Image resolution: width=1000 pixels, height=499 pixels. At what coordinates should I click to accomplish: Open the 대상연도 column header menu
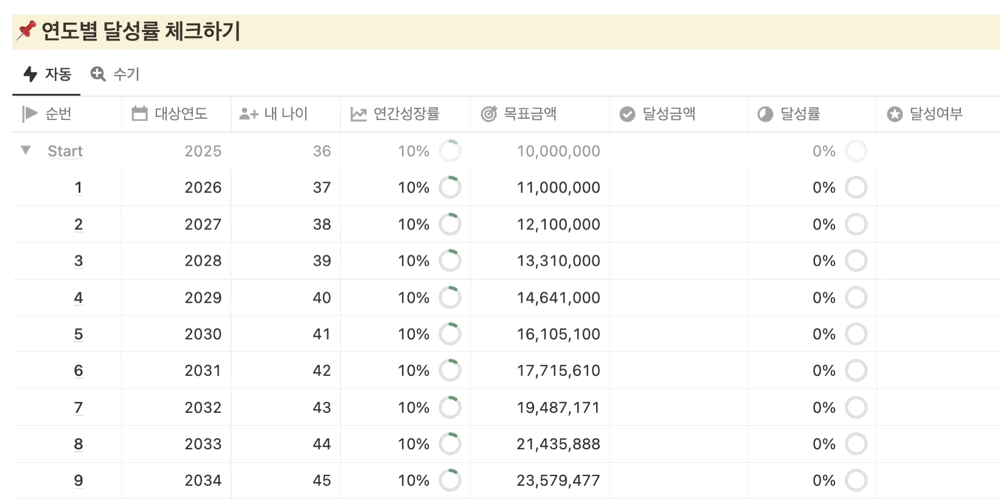[x=176, y=114]
